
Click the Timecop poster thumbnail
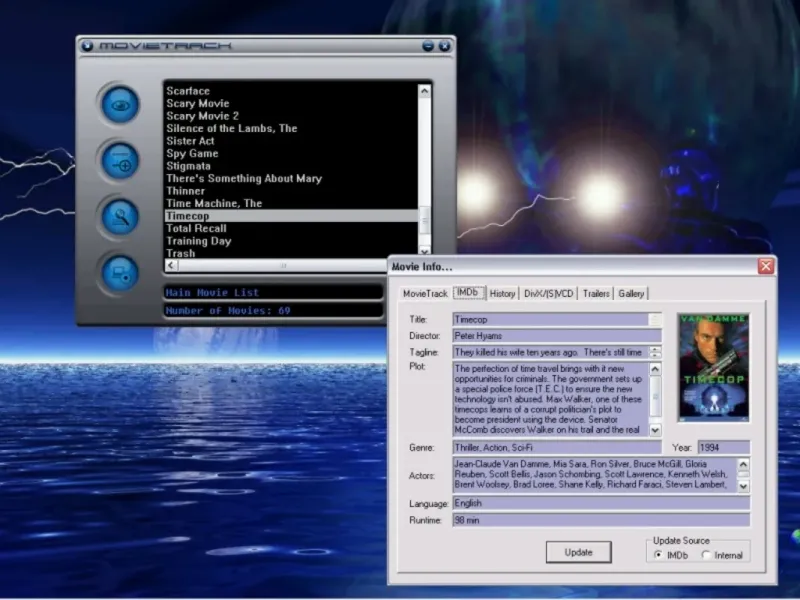(713, 367)
